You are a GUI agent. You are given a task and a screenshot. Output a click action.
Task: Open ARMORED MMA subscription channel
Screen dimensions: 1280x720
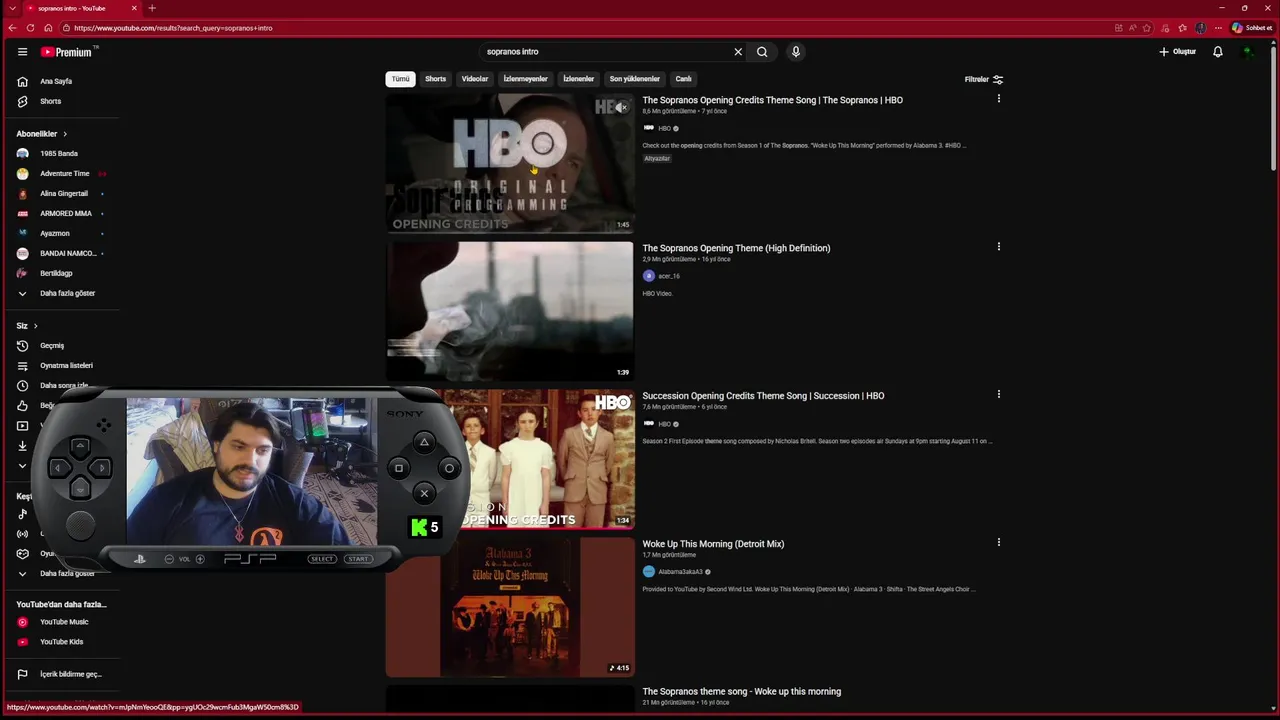(x=65, y=214)
